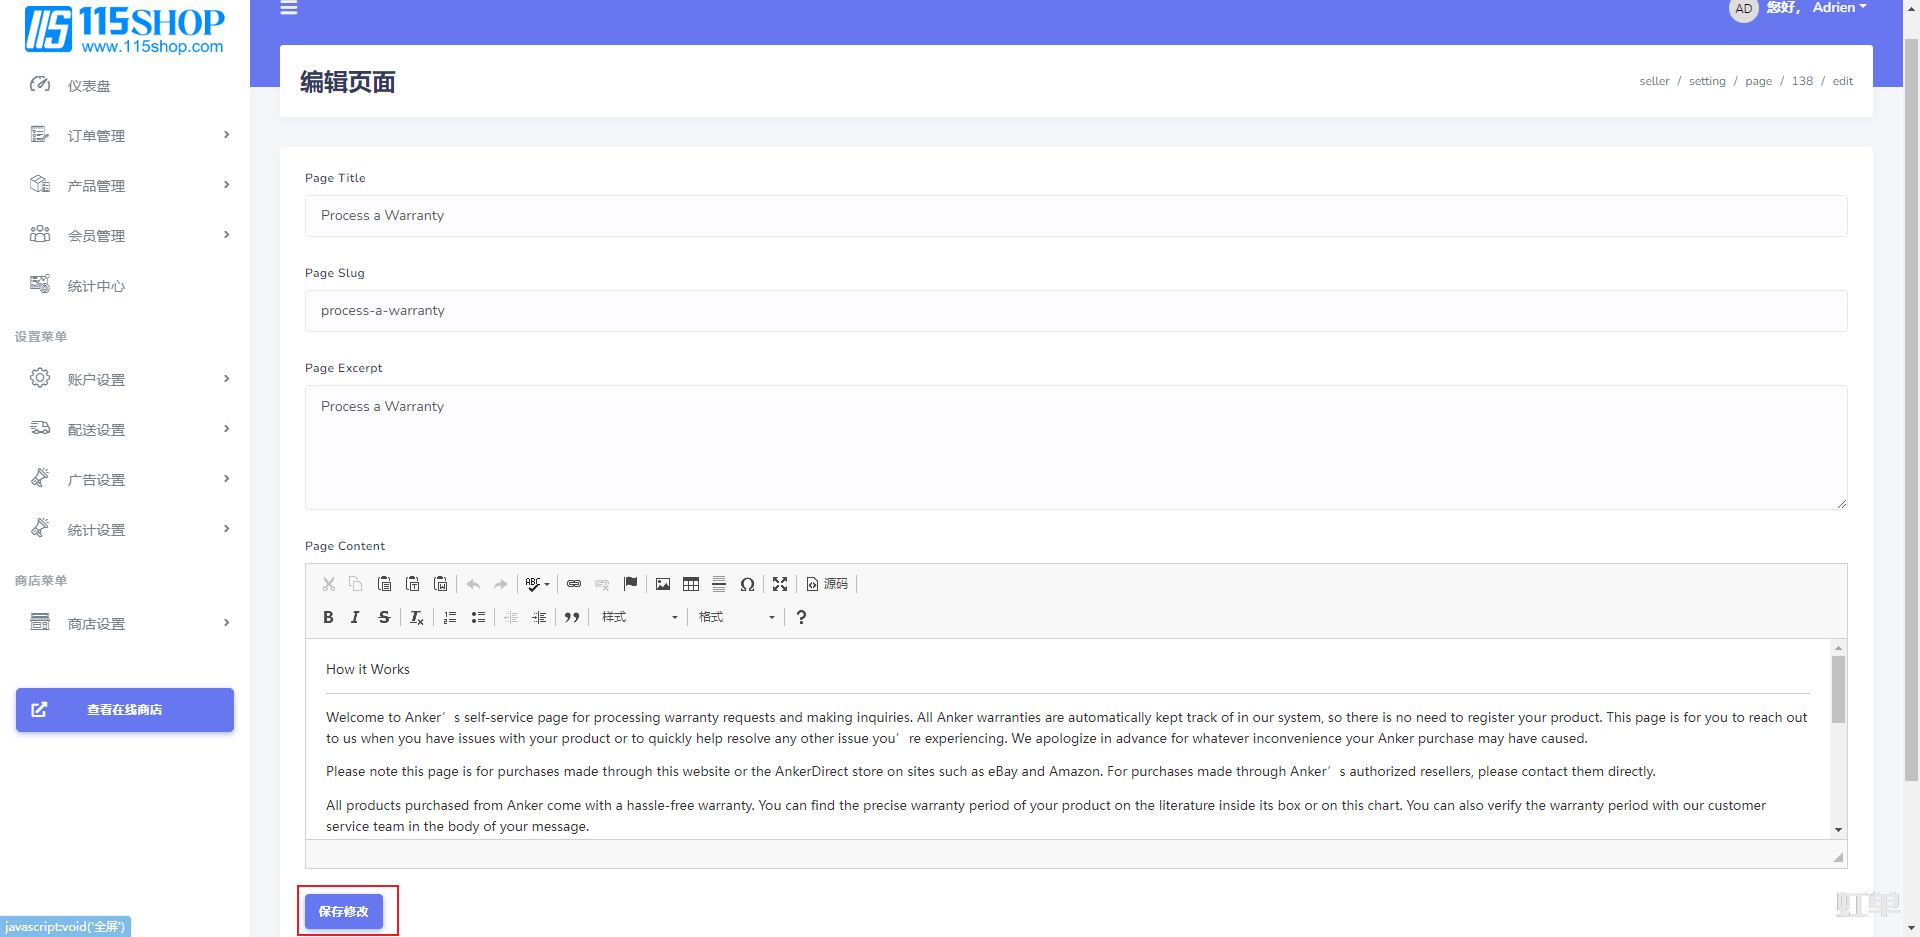This screenshot has width=1920, height=937.
Task: Click the setting breadcrumb link
Action: (1707, 81)
